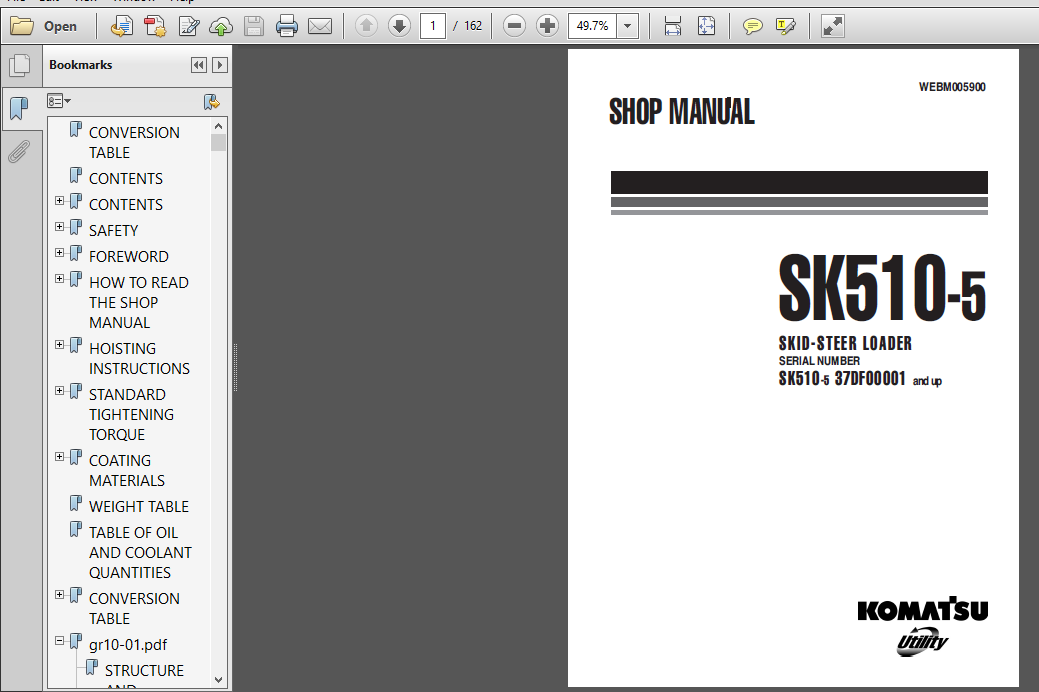1039x692 pixels.
Task: Expand the FOREWORD bookmark
Action: point(60,253)
